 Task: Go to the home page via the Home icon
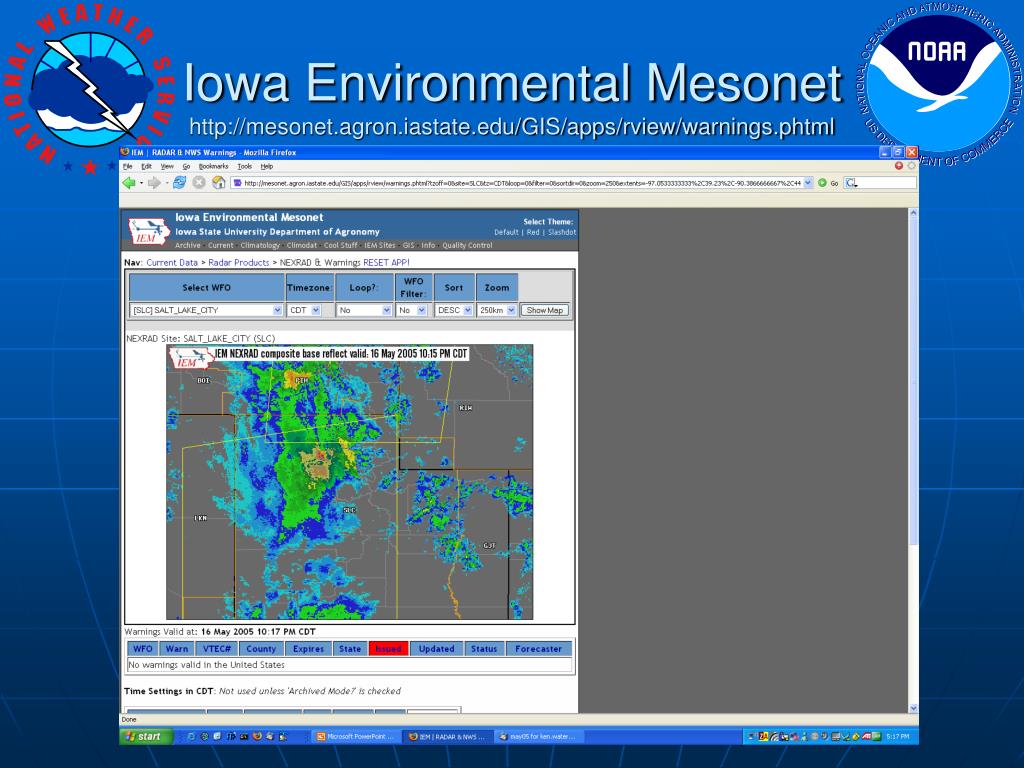(219, 183)
